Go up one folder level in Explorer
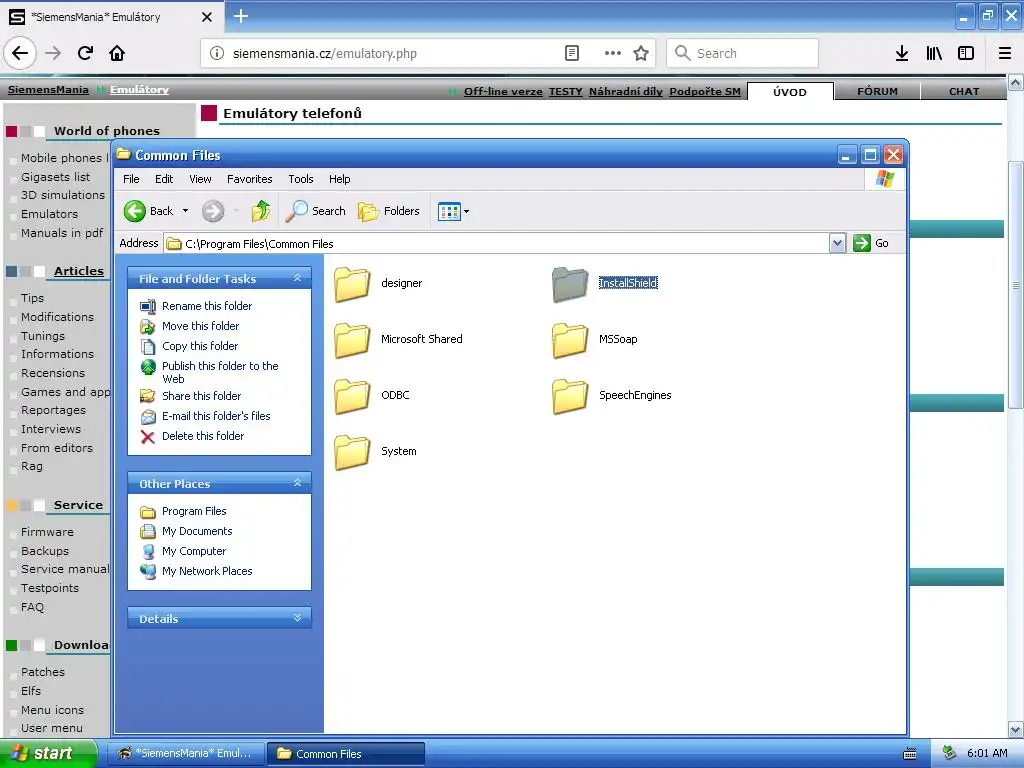Viewport: 1024px width, 768px height. coord(261,211)
